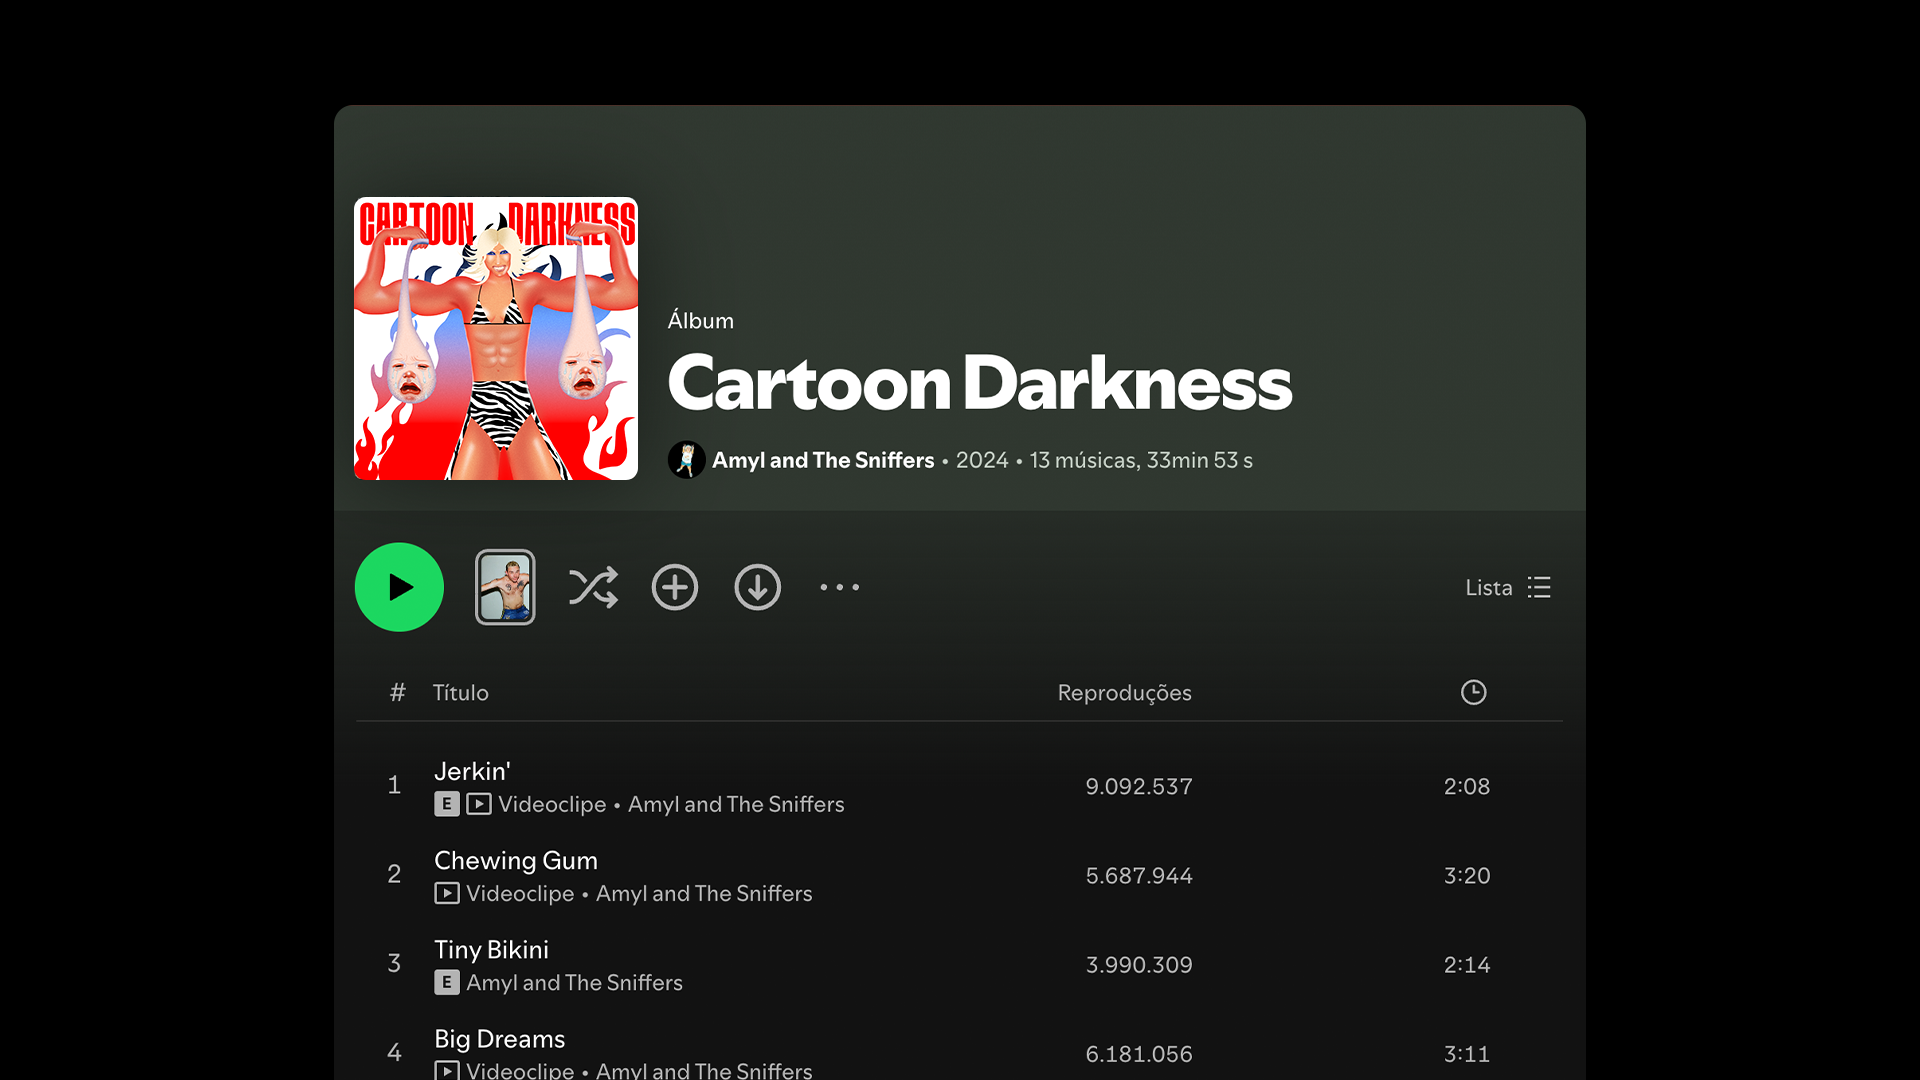
Task: Open artist link under Tiny Bikini
Action: pyautogui.click(x=574, y=982)
